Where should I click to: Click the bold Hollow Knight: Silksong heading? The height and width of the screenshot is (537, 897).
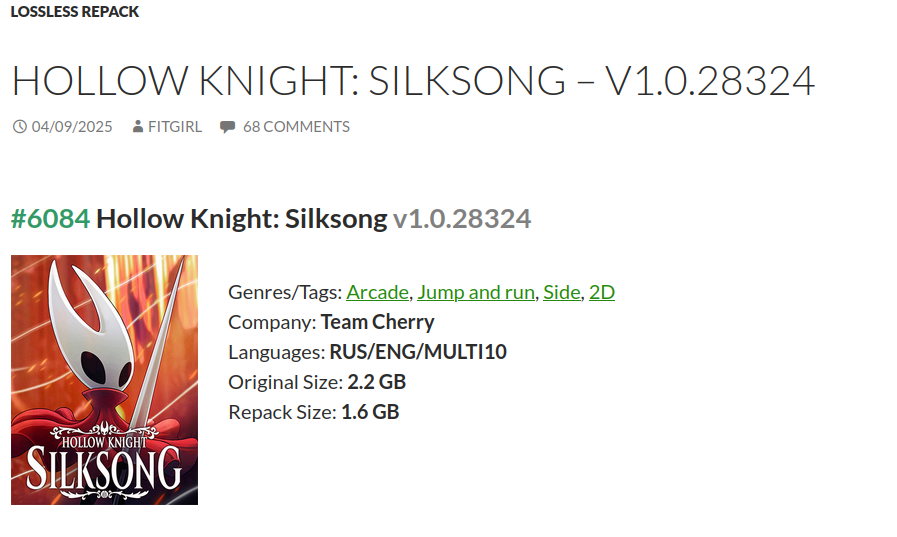[241, 219]
